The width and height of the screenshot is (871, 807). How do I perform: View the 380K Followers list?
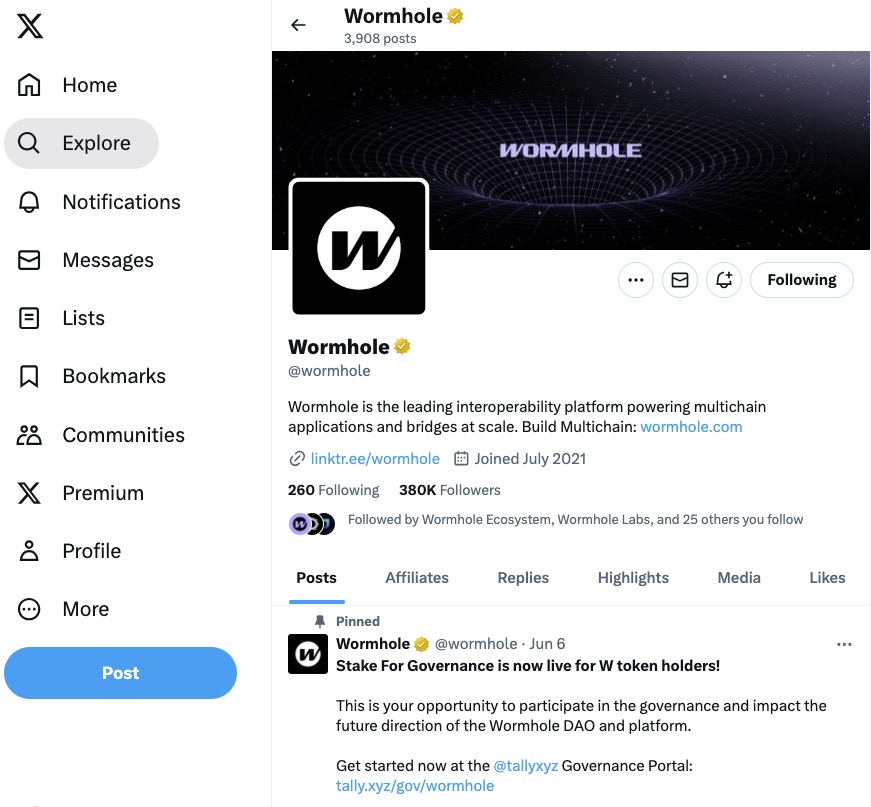449,490
